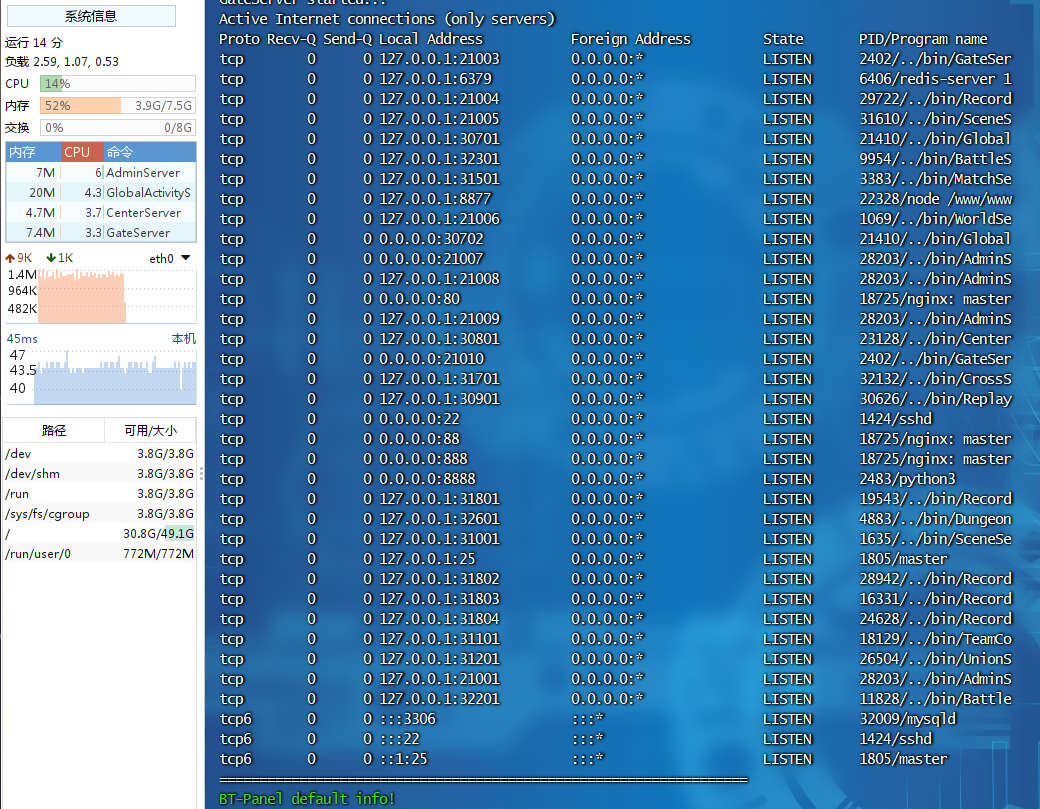Screen dimensions: 1040x809
Task: Click the red upload speed arrow icon
Action: pos(10,258)
